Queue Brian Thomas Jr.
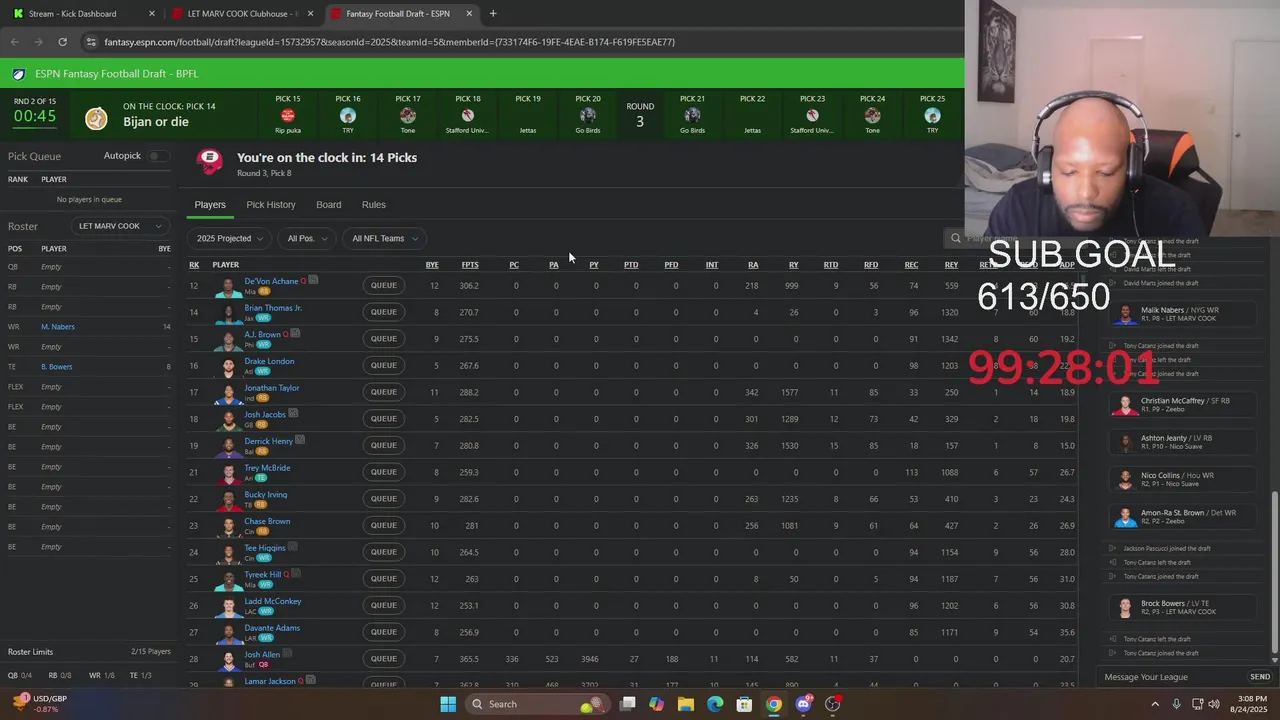1280x720 pixels. click(384, 312)
